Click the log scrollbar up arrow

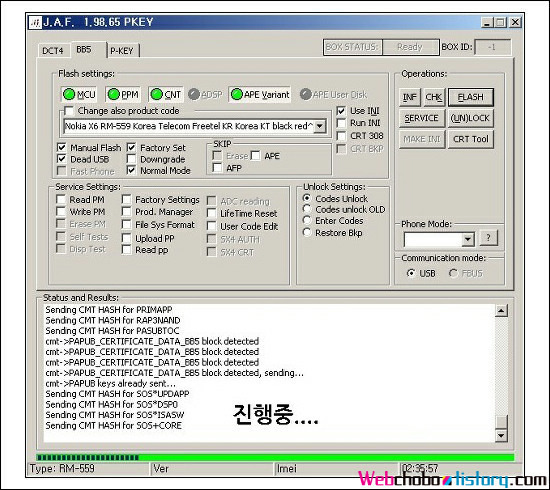pyautogui.click(x=501, y=310)
